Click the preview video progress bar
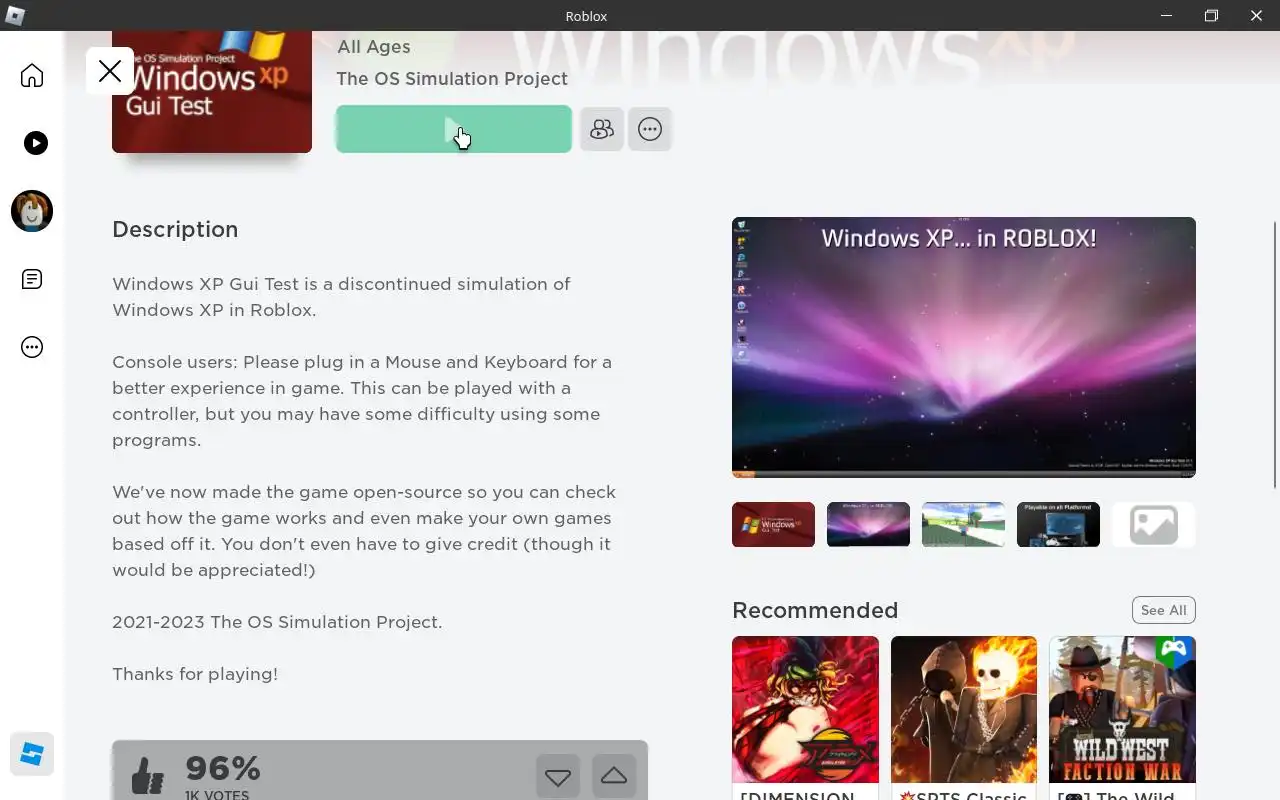 pyautogui.click(x=964, y=473)
